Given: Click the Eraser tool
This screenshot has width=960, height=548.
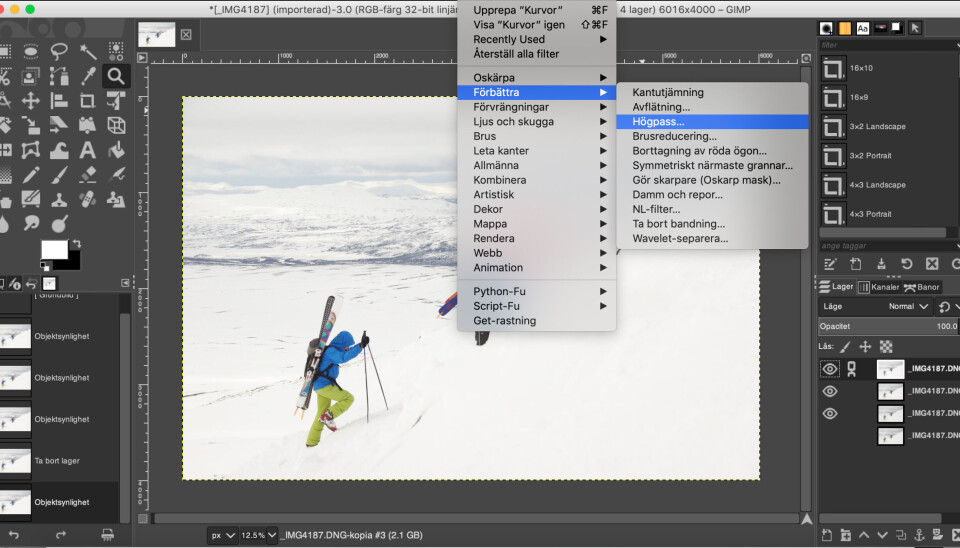Looking at the screenshot, I should click(88, 175).
